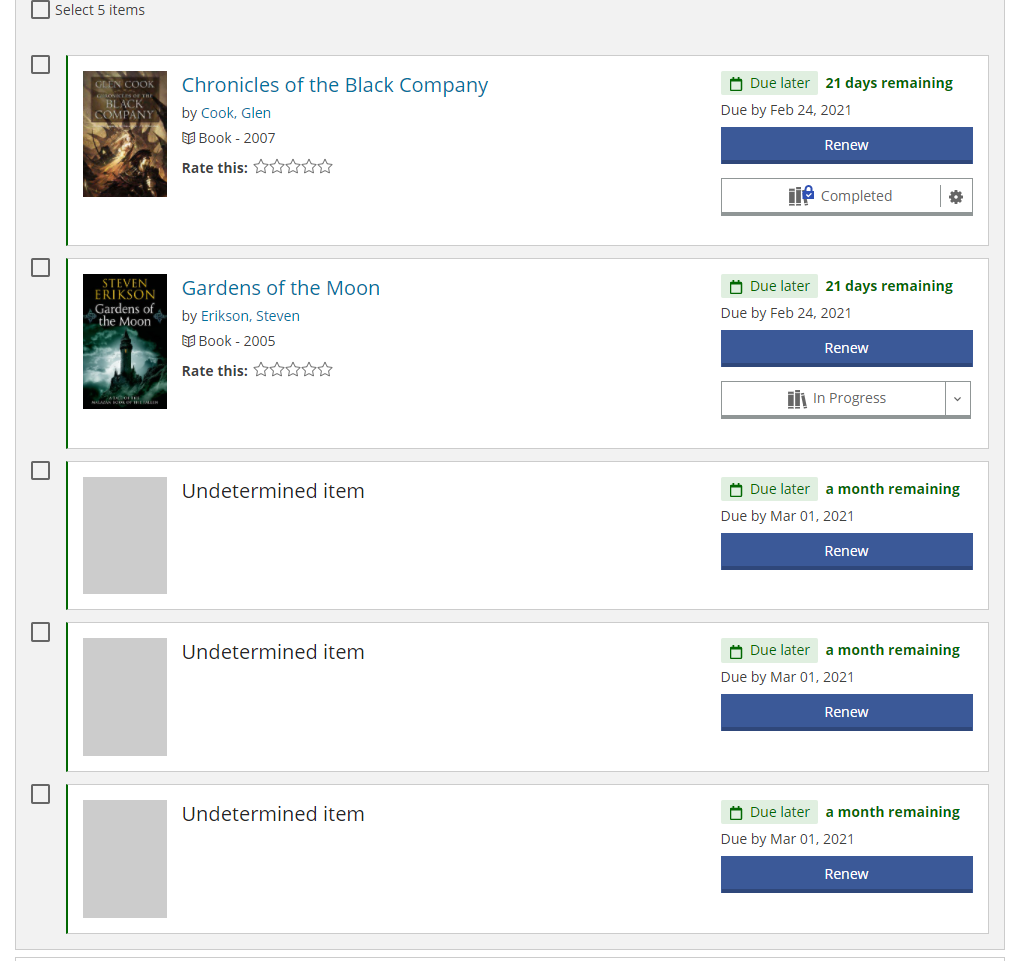Check the box for Chronicles of the Black Company
Screen dimensions: 1023x961
click(40, 65)
